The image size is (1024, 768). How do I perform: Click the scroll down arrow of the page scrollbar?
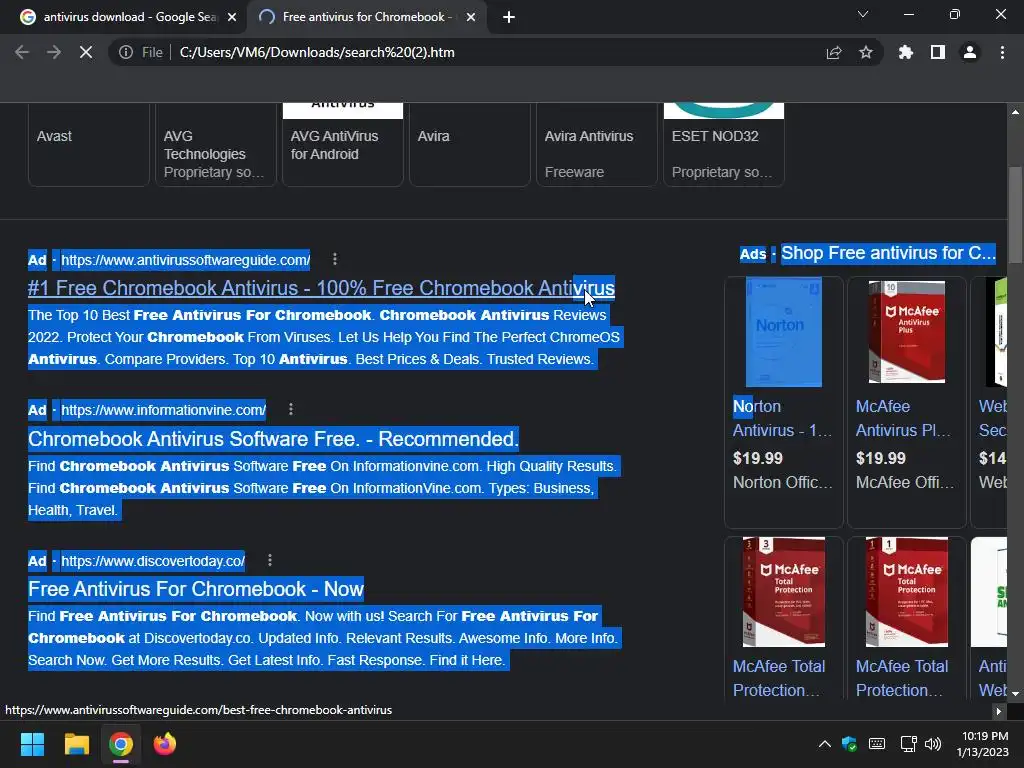(1015, 693)
